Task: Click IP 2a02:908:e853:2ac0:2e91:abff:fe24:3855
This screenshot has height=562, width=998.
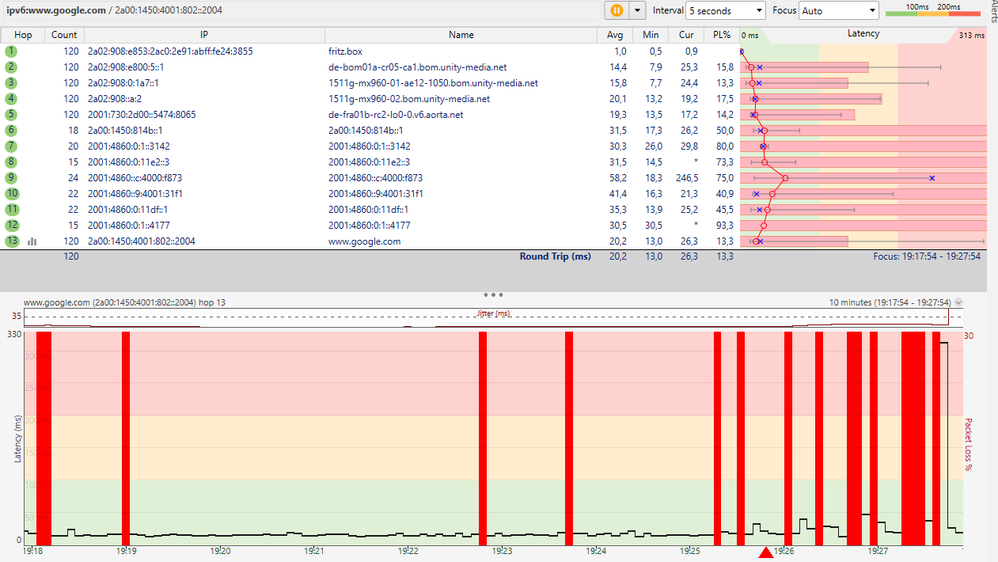Action: click(170, 52)
